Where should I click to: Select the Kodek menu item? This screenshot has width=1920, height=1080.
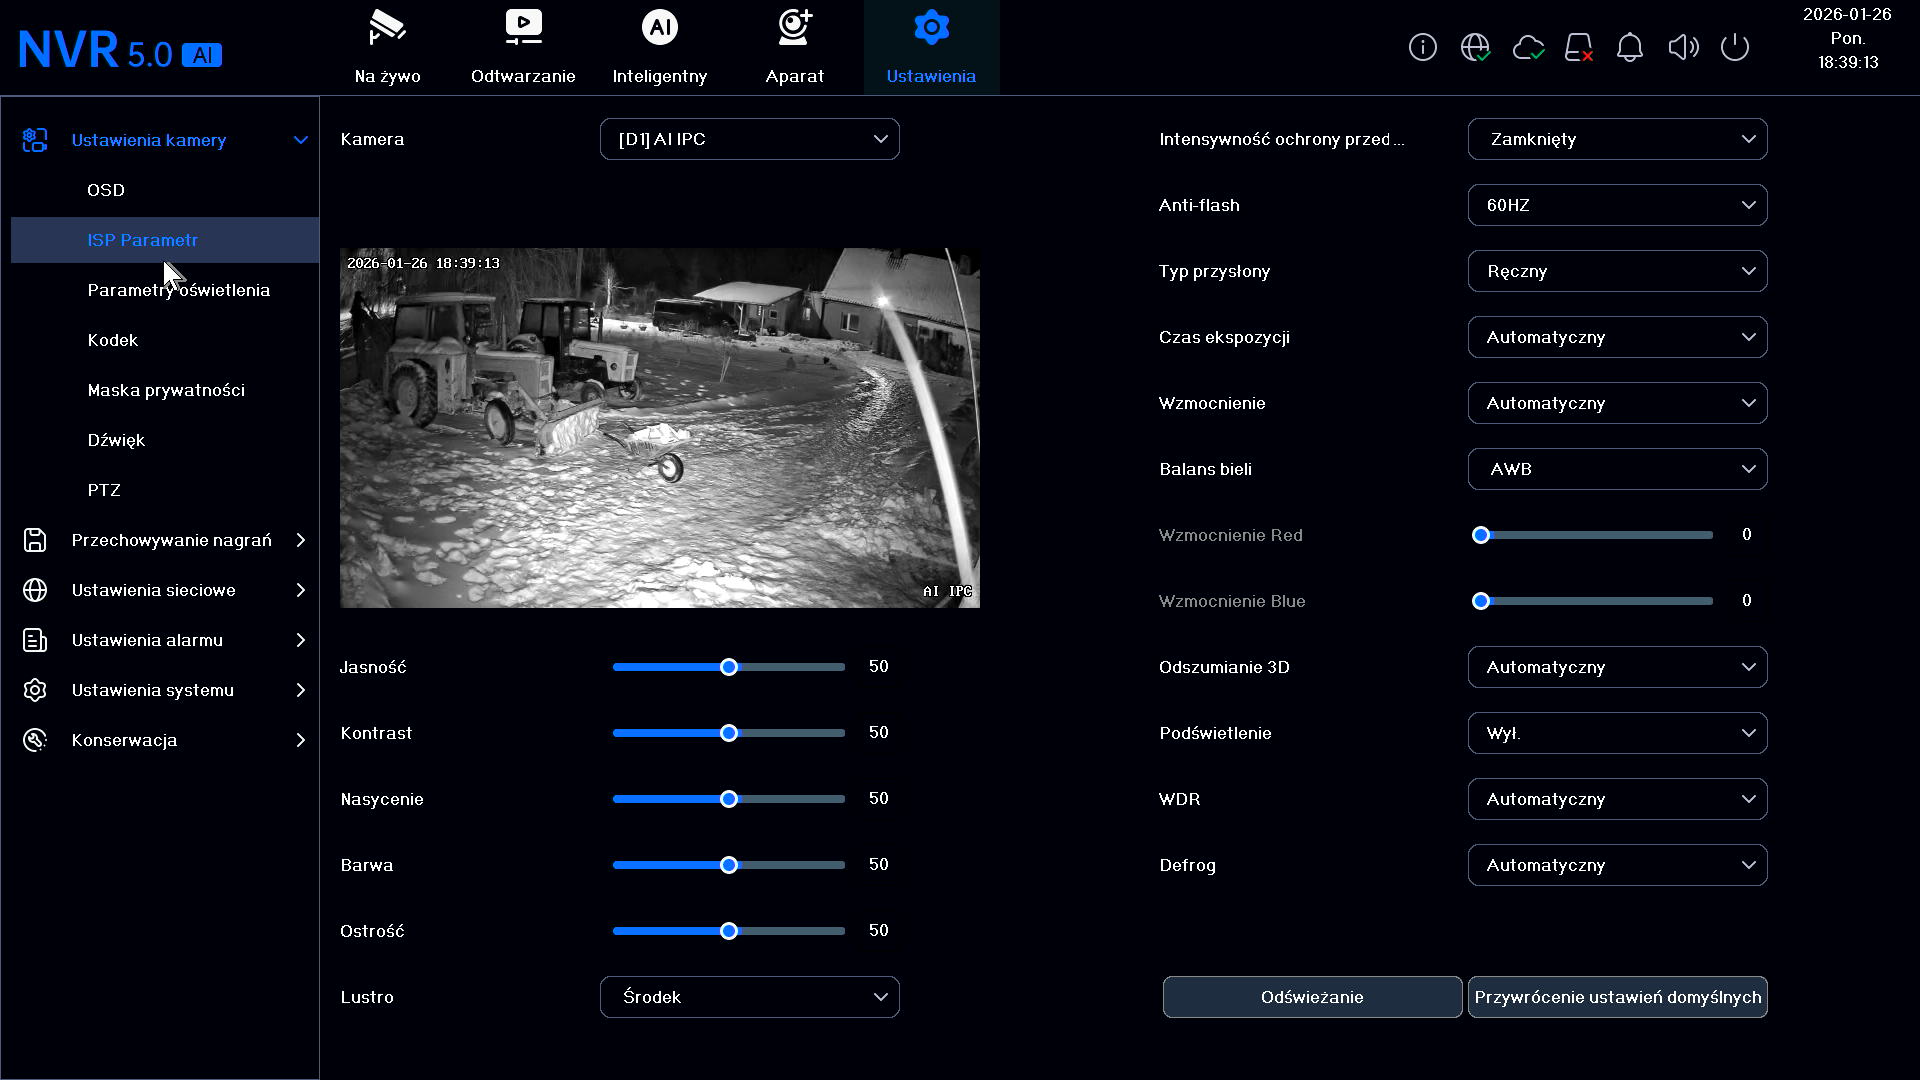(x=113, y=340)
